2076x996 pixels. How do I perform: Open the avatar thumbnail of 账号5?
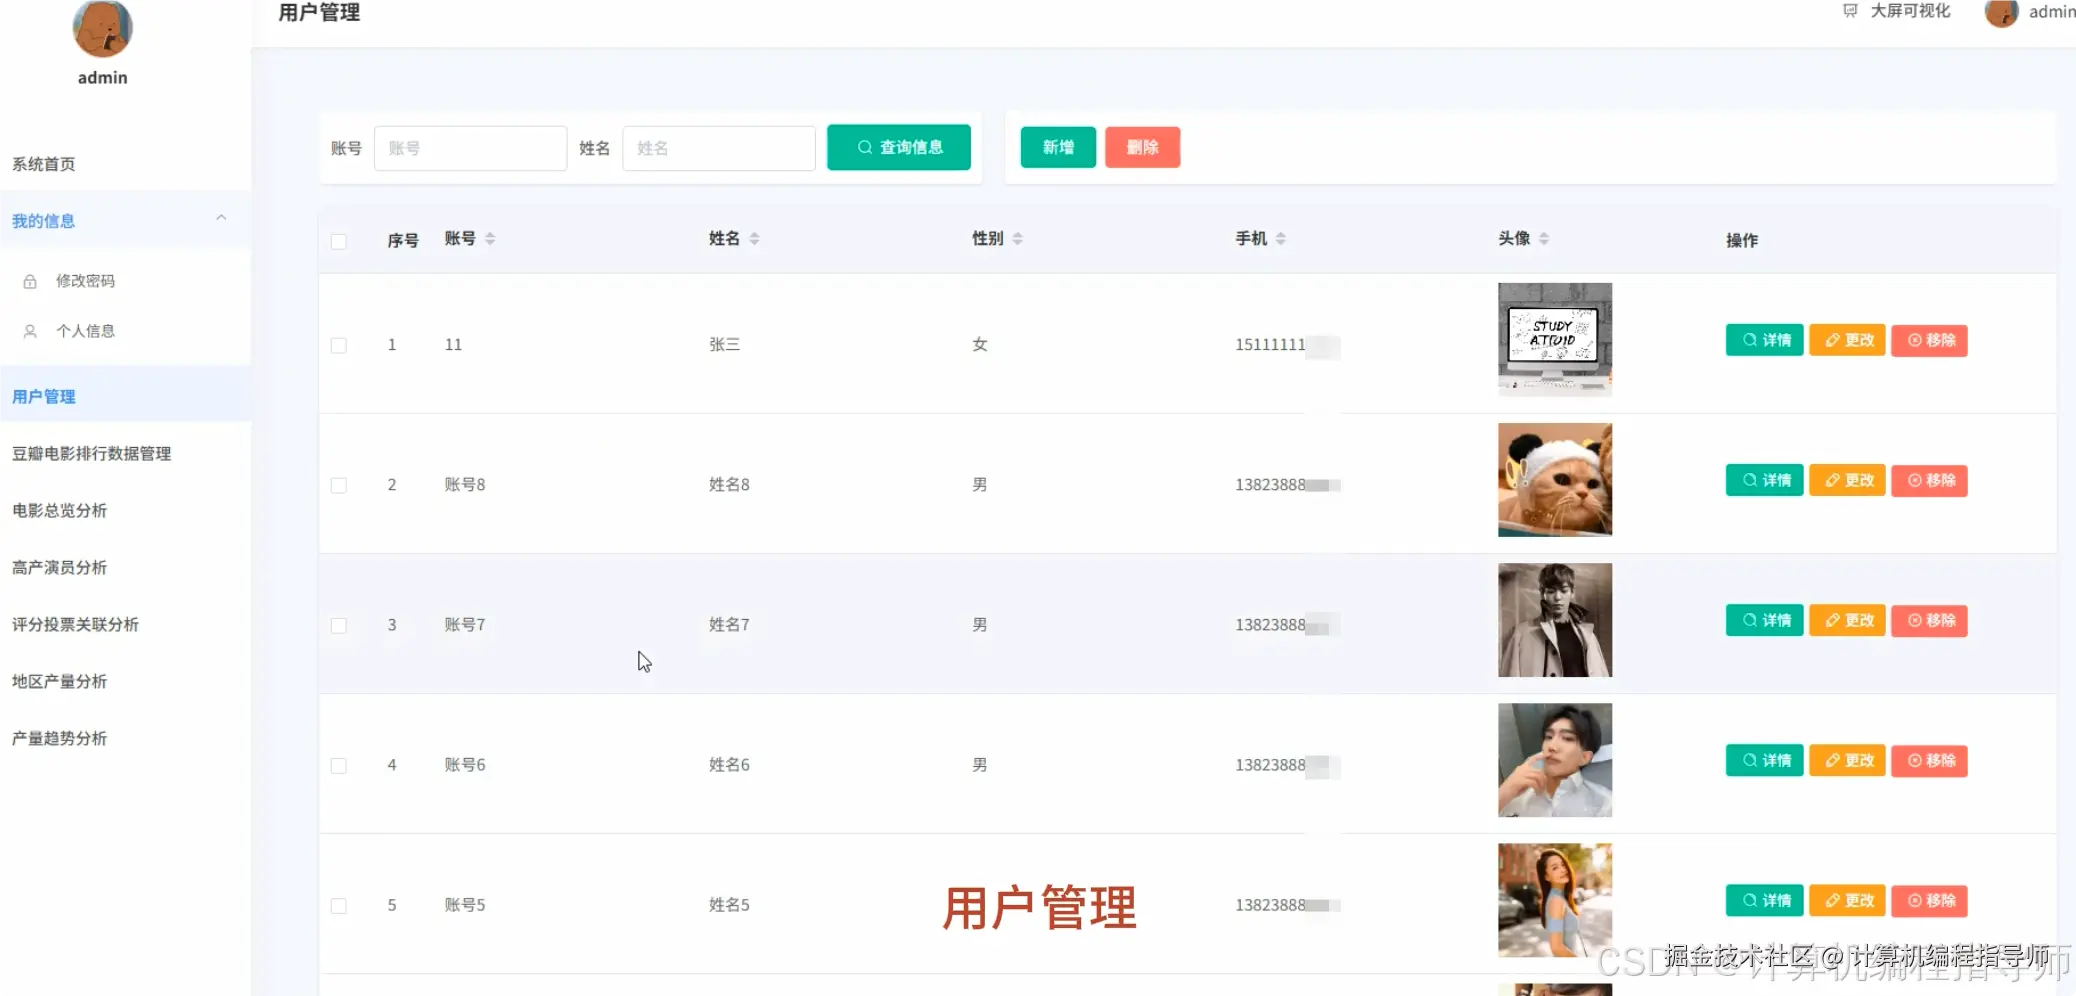tap(1555, 900)
